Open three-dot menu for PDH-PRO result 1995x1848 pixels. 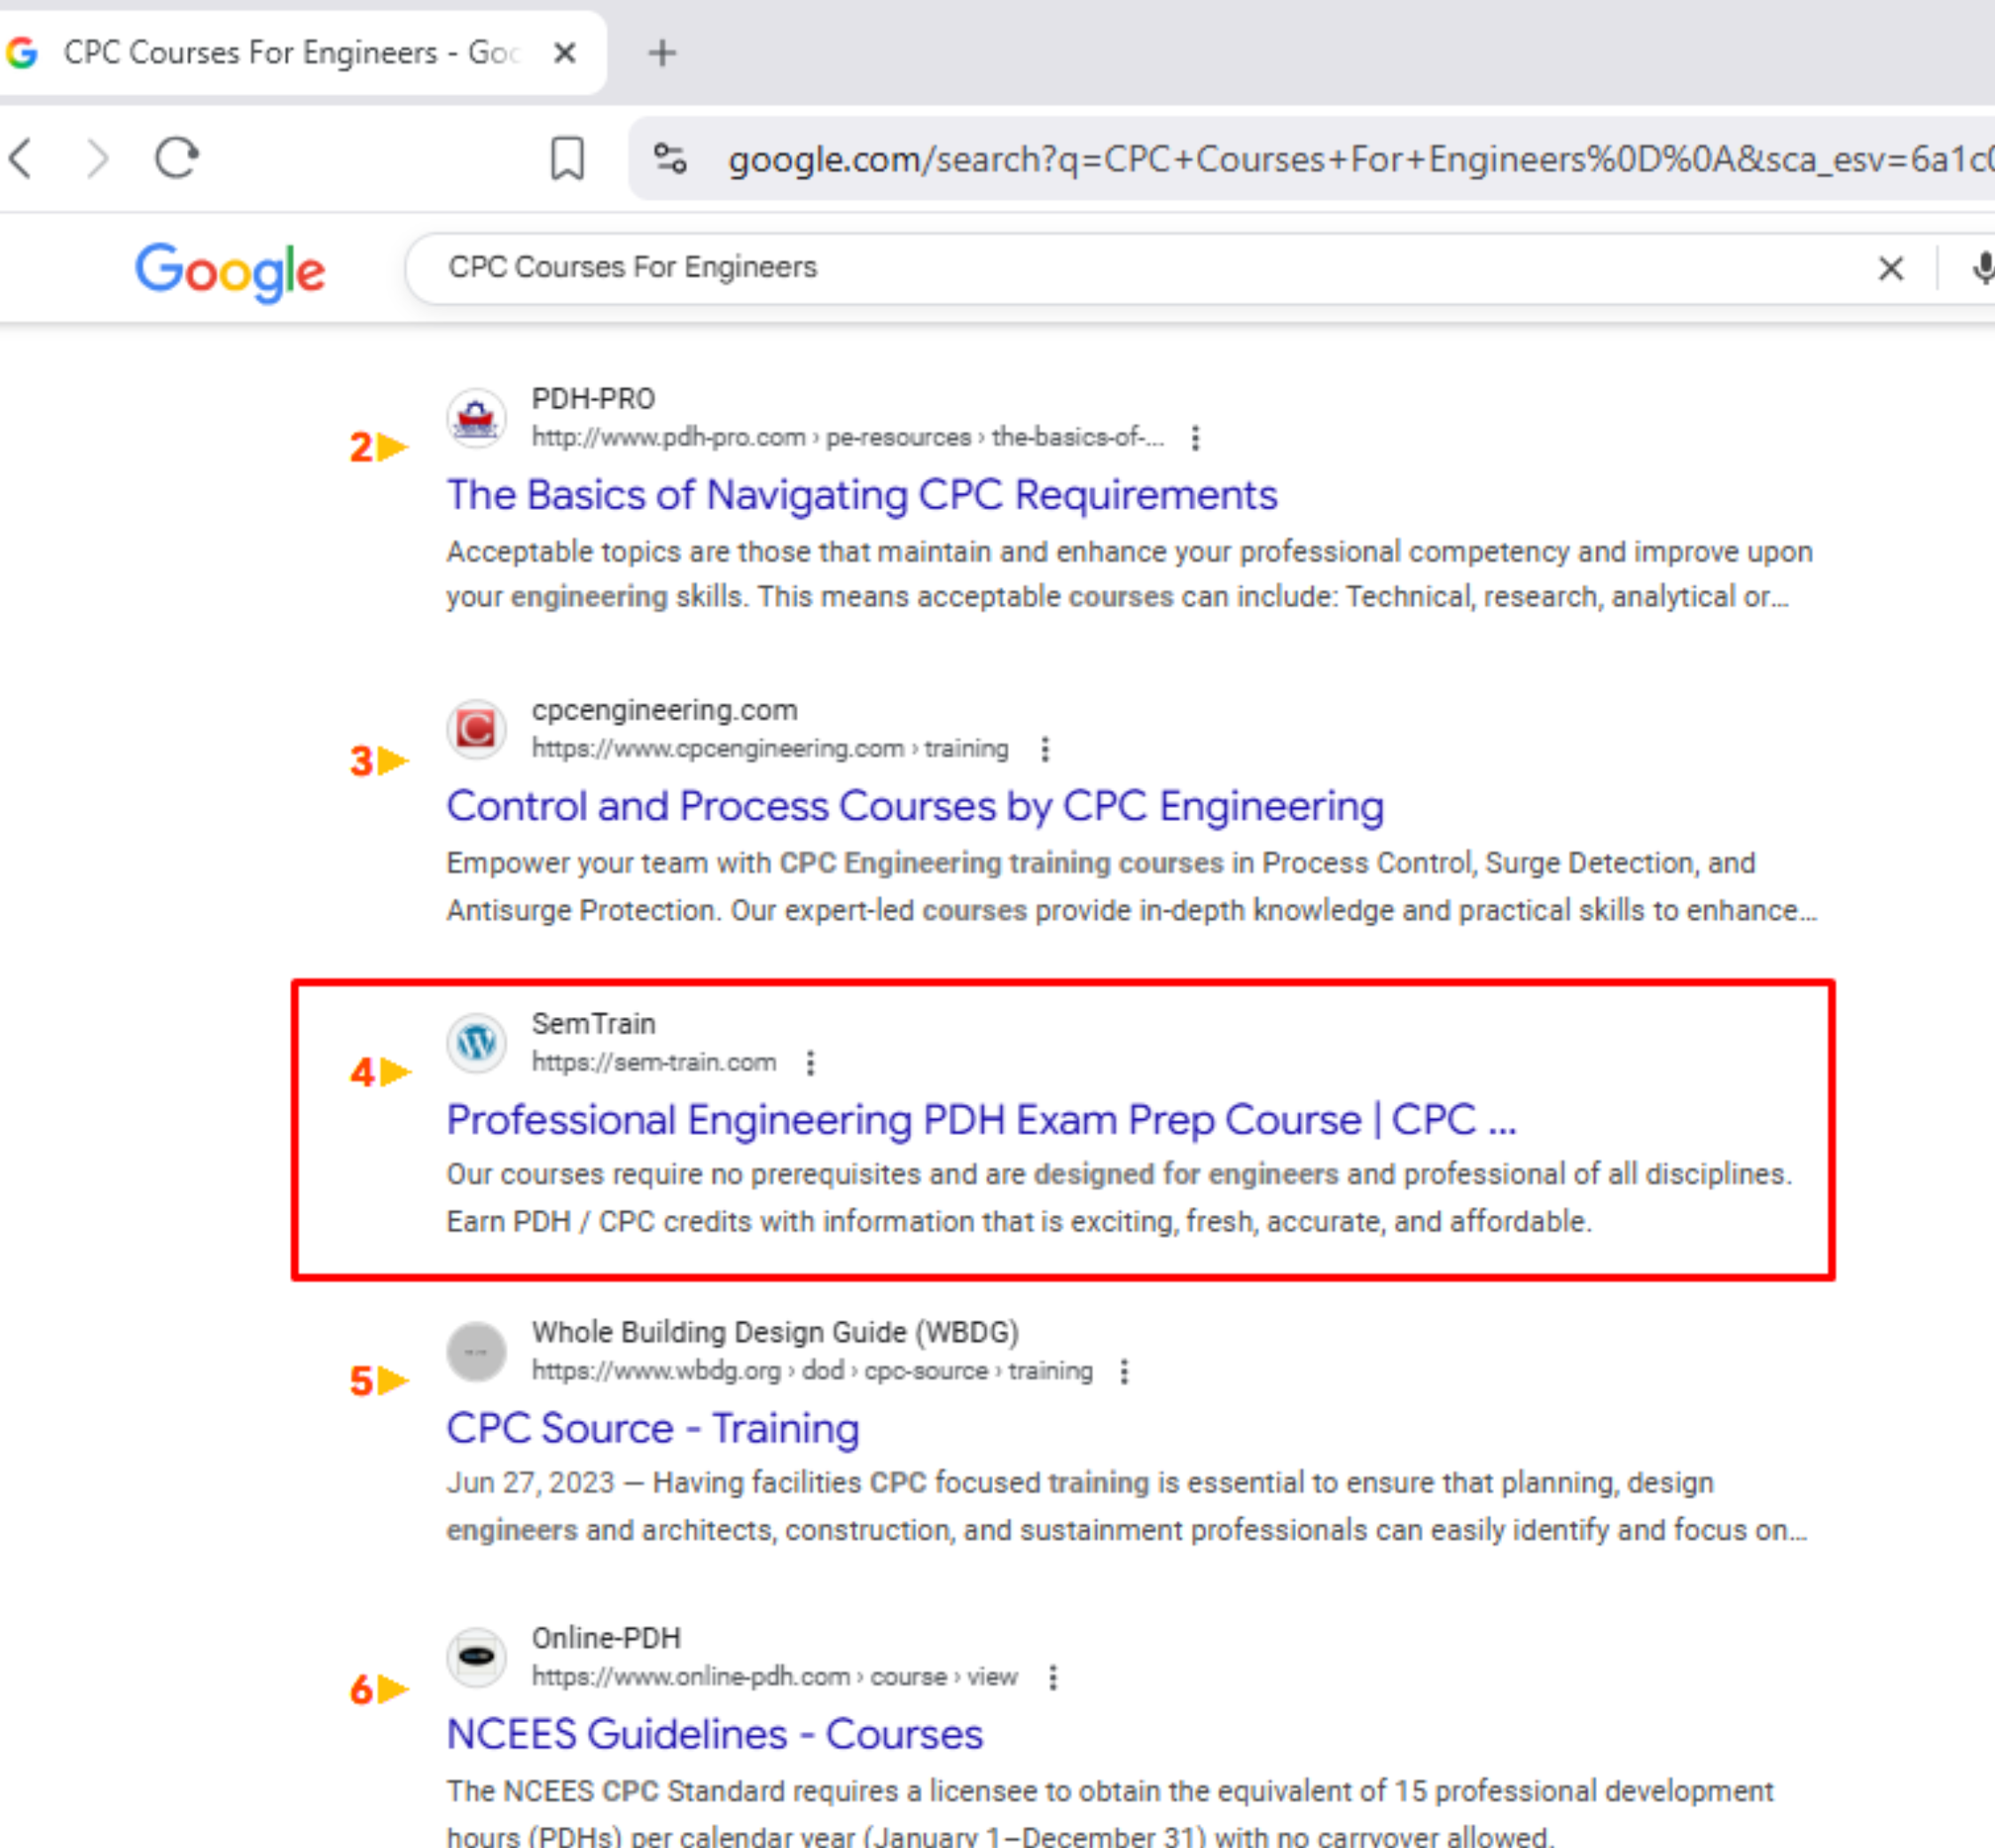pos(1195,438)
